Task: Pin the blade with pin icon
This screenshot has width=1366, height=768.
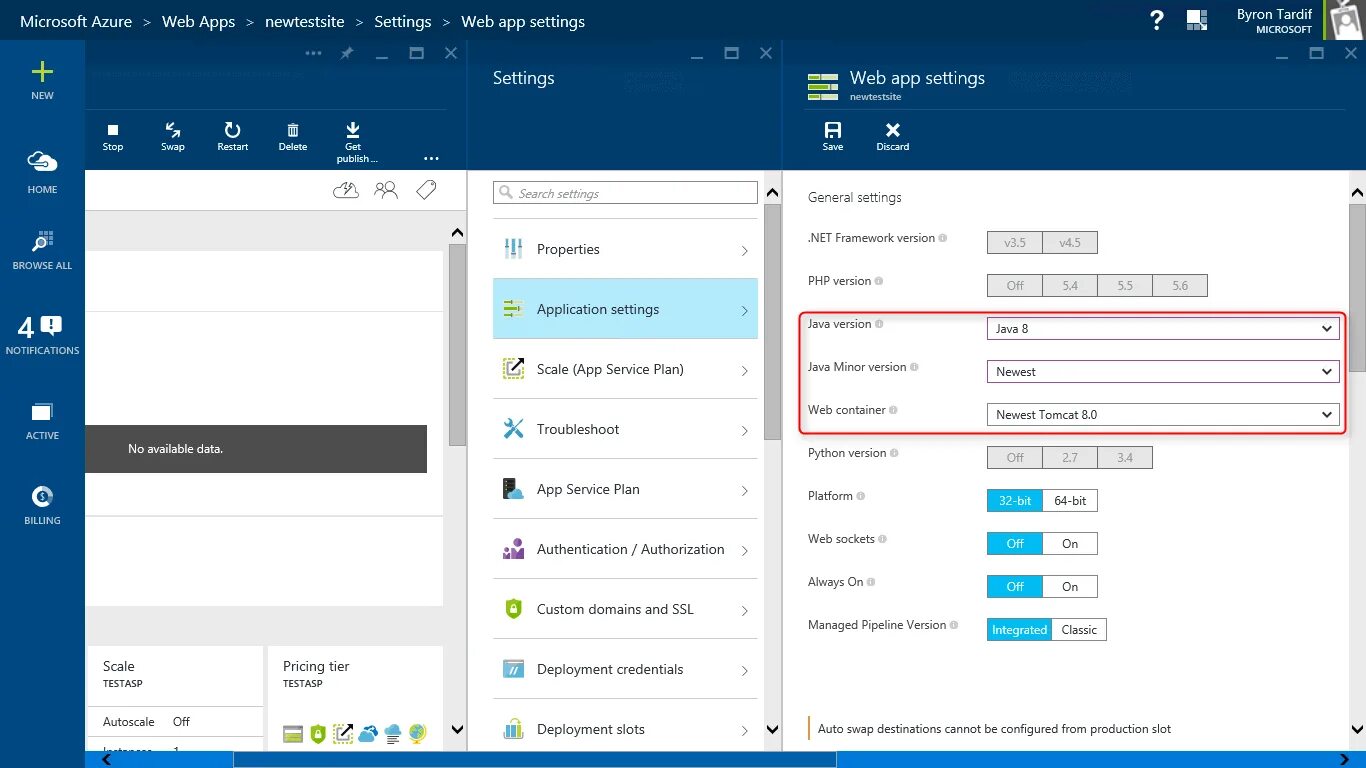Action: pyautogui.click(x=347, y=53)
